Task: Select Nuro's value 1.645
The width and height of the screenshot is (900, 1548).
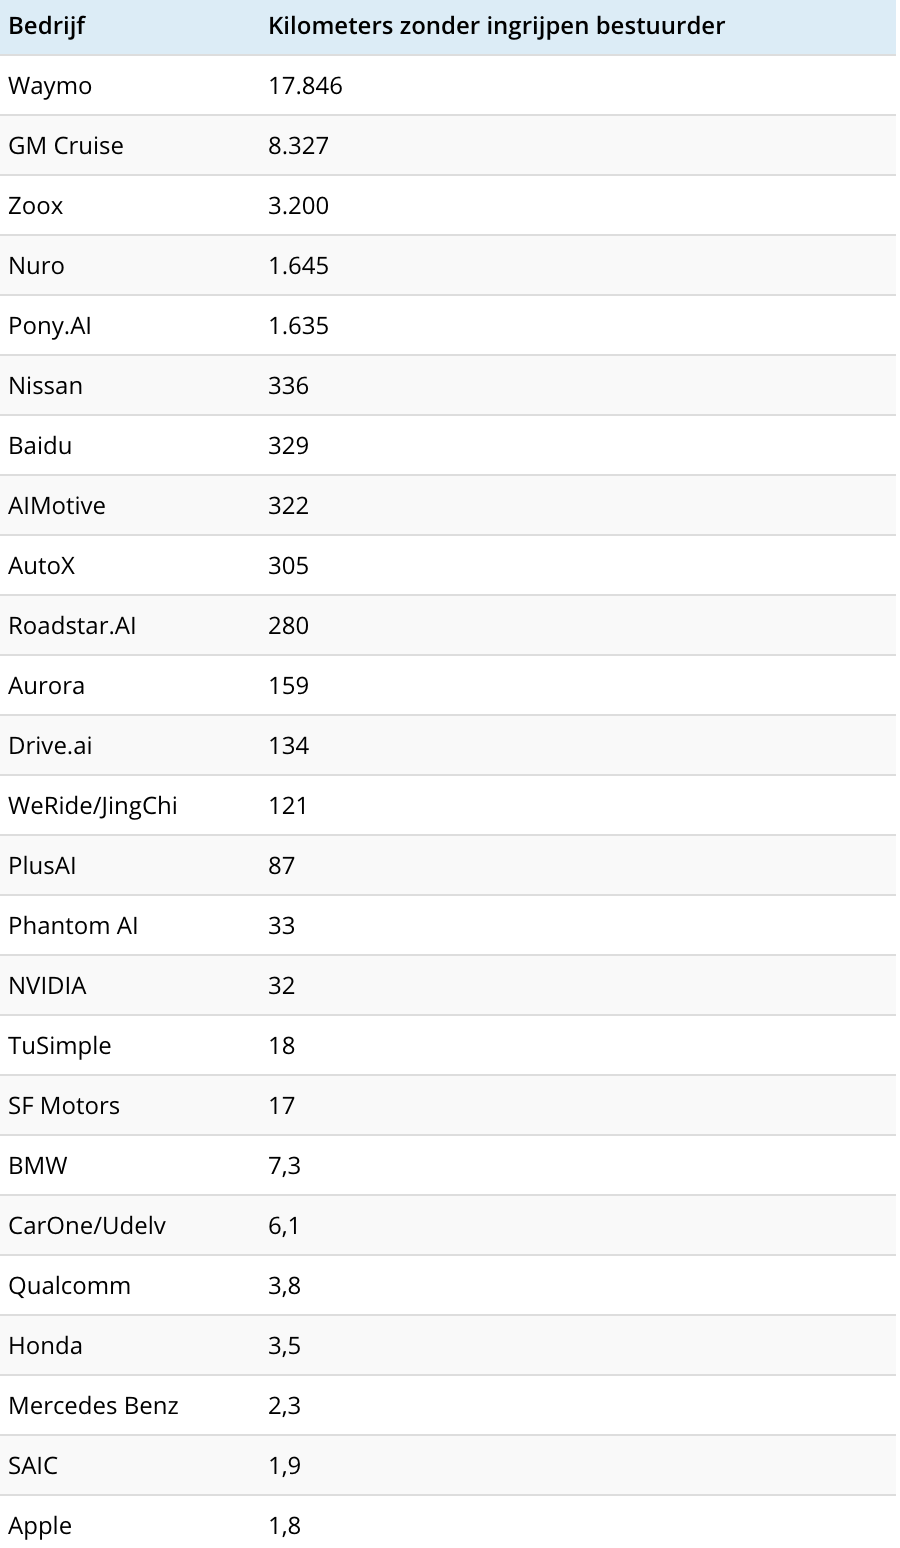Action: [x=298, y=266]
